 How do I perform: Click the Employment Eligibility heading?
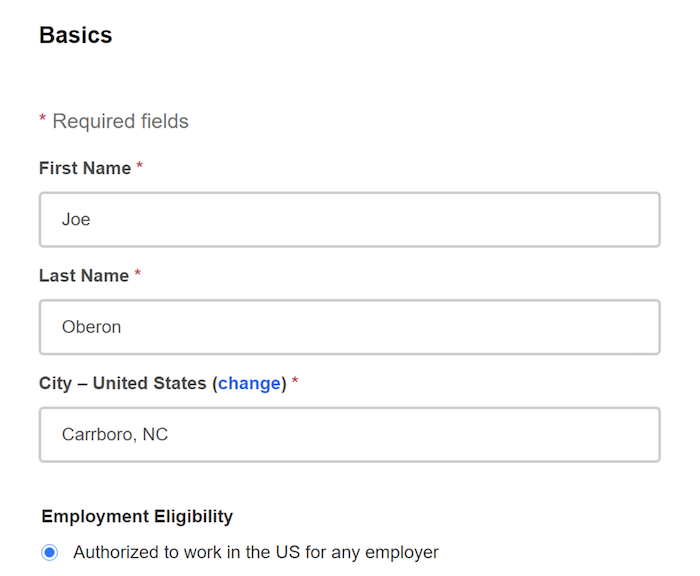137,516
